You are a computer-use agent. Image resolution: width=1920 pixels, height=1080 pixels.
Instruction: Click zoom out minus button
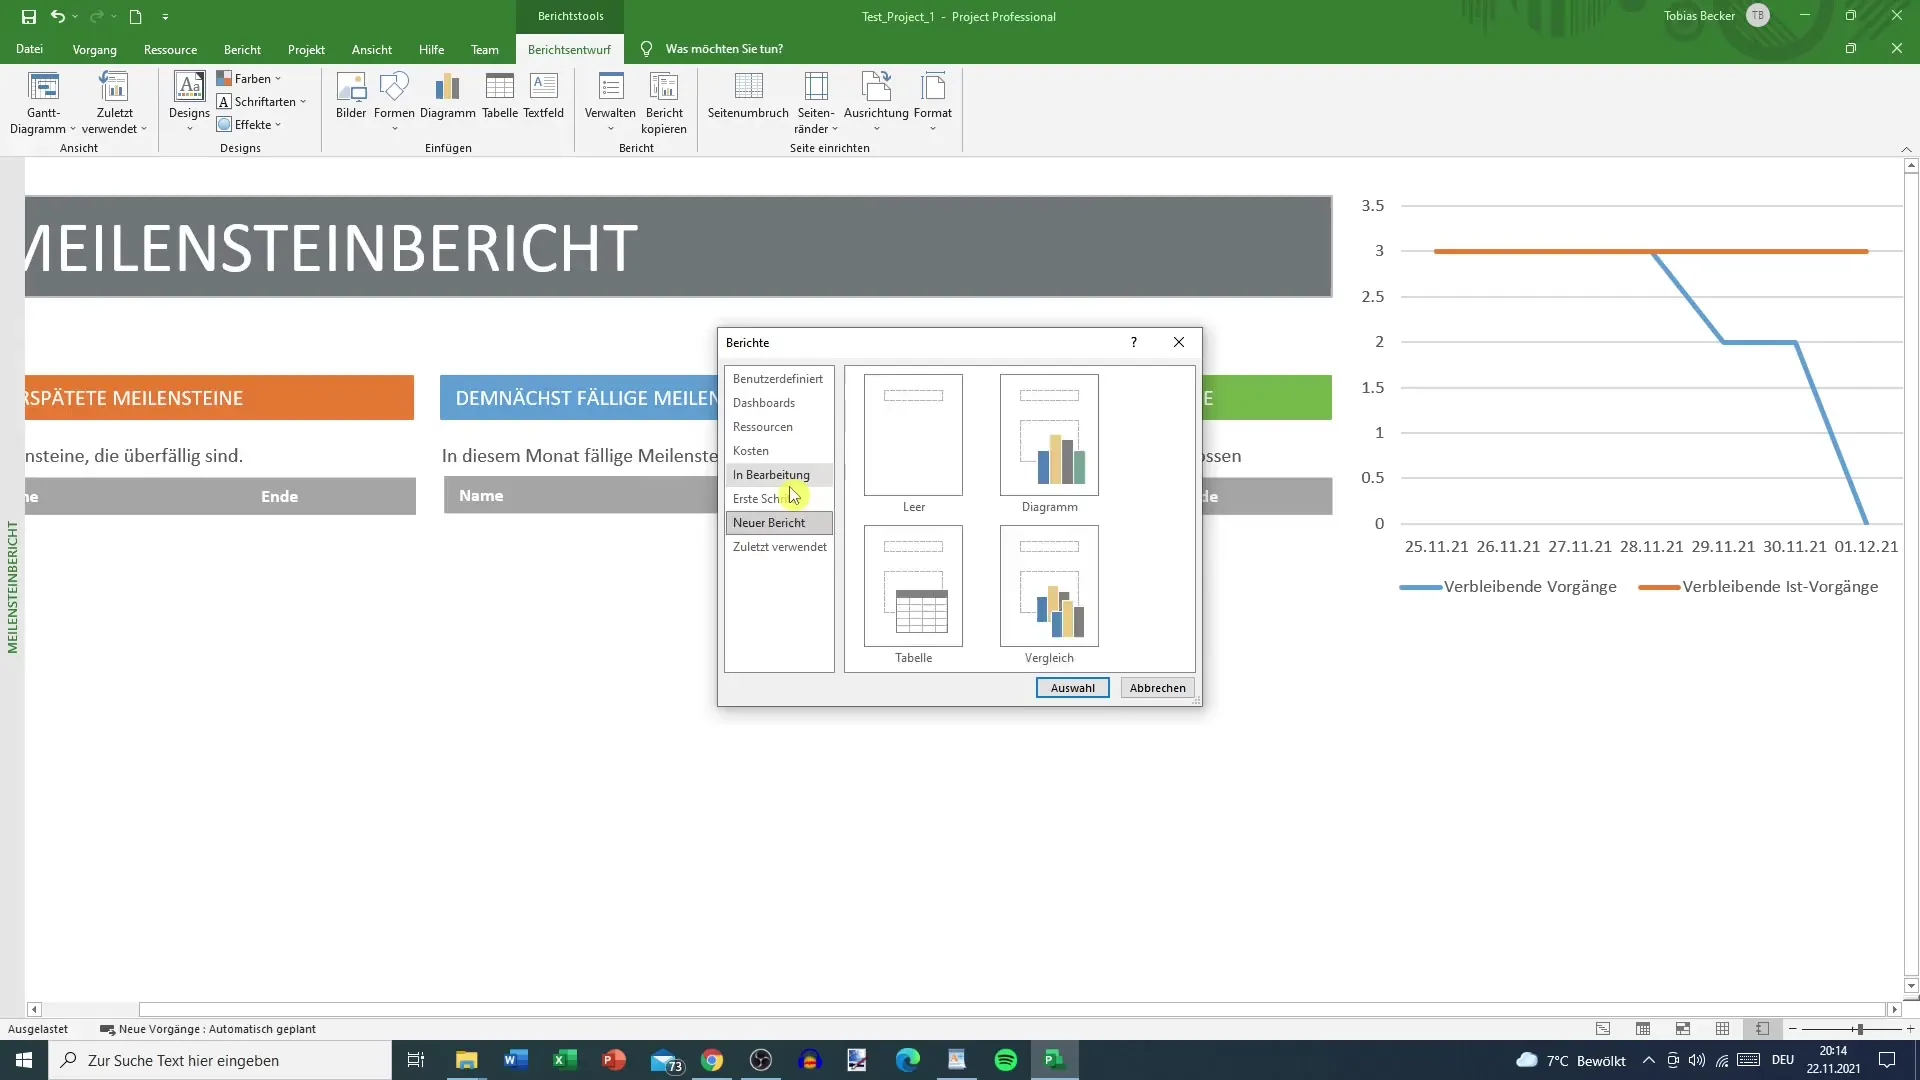[x=1793, y=1029]
